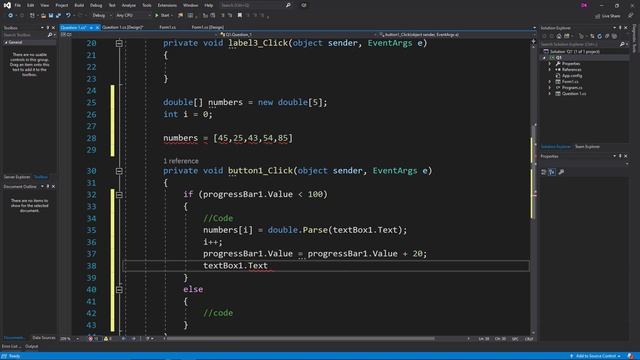The image size is (640, 360).
Task: Click the '1 reference' CodeLens link
Action: [181, 161]
